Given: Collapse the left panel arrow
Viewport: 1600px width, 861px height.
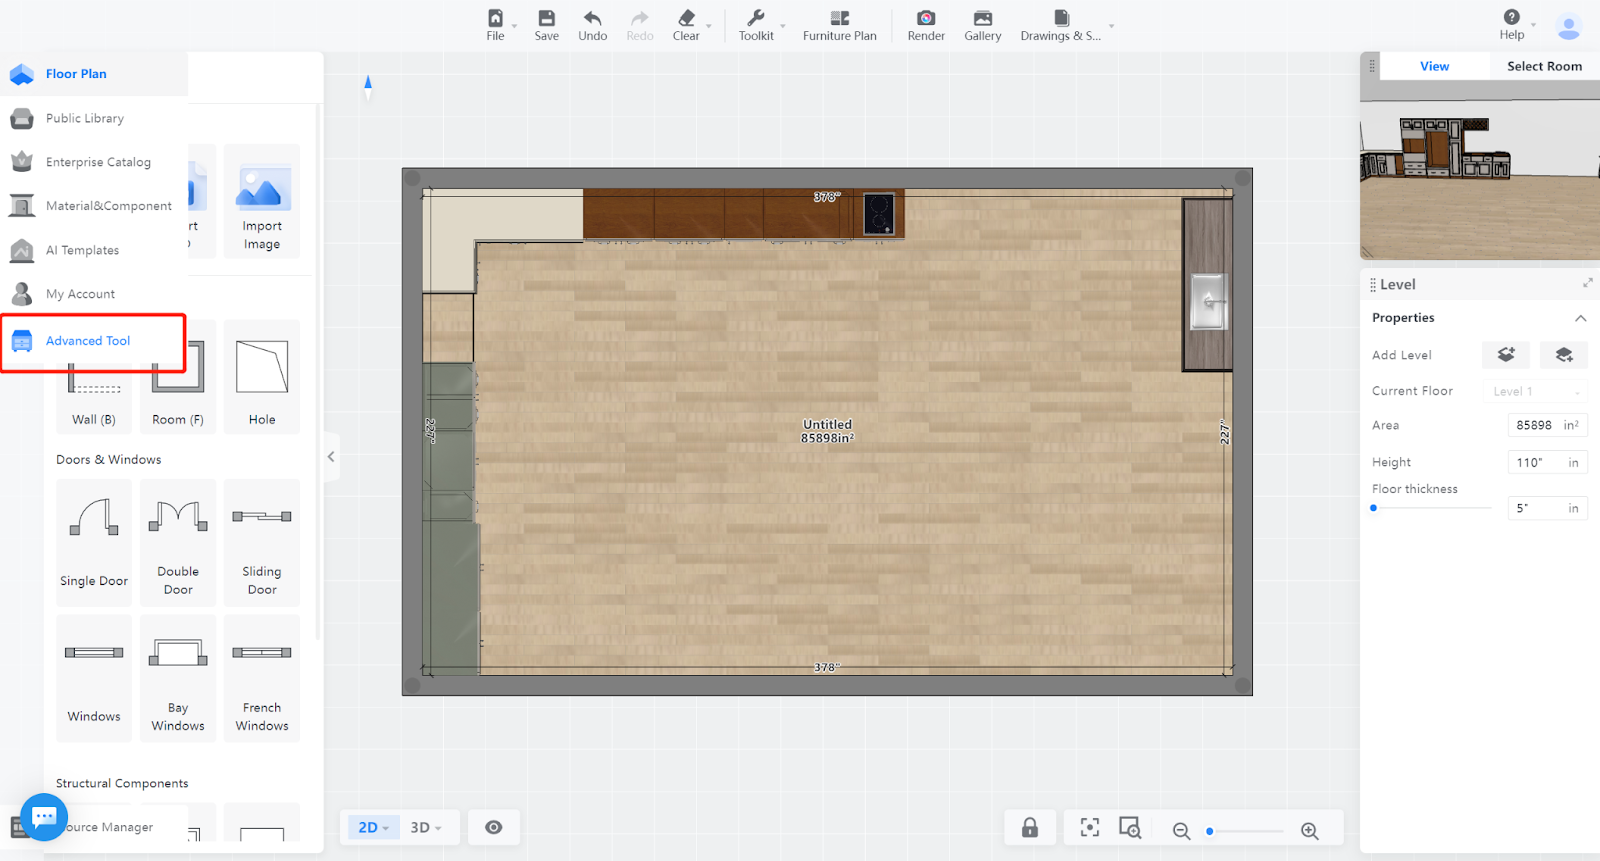Looking at the screenshot, I should (x=331, y=457).
